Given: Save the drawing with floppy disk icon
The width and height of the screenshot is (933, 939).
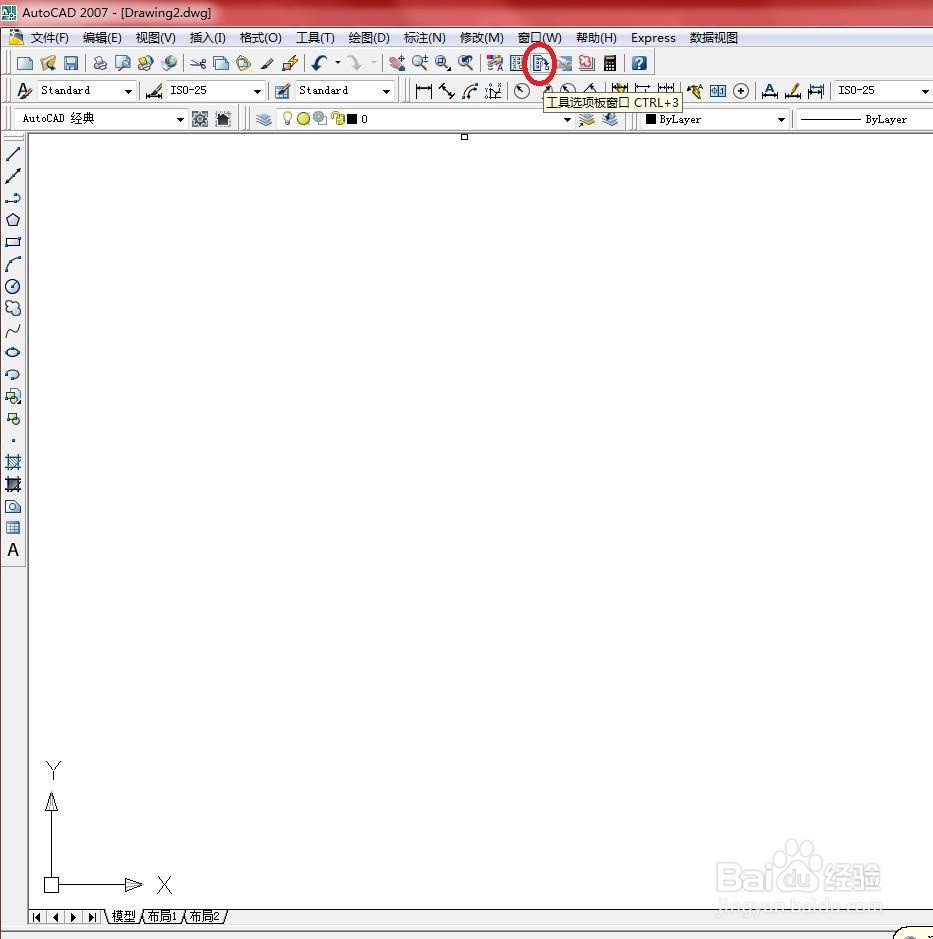Looking at the screenshot, I should click(x=71, y=63).
